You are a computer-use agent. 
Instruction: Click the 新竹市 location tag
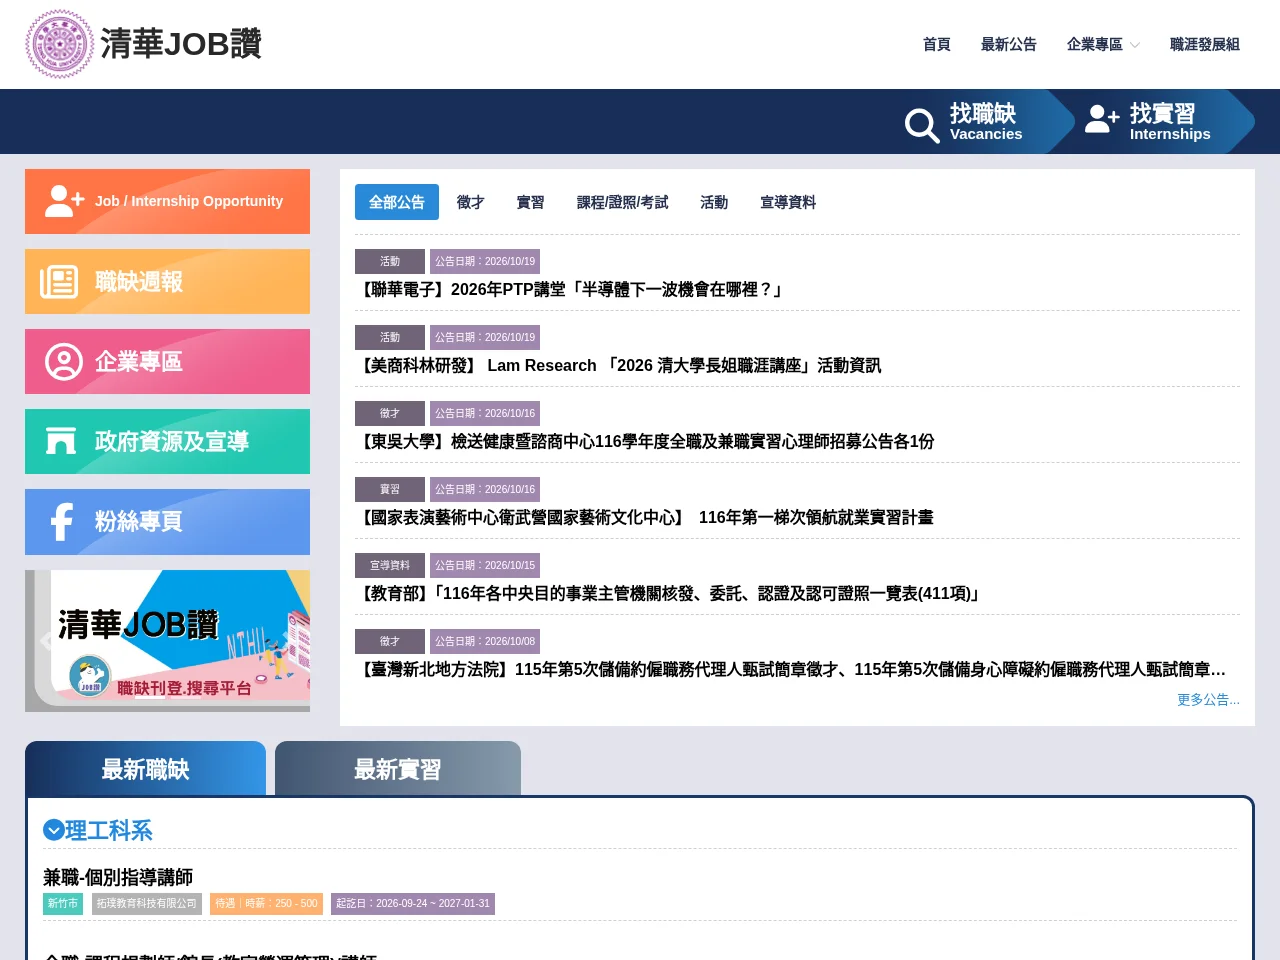[x=63, y=903]
